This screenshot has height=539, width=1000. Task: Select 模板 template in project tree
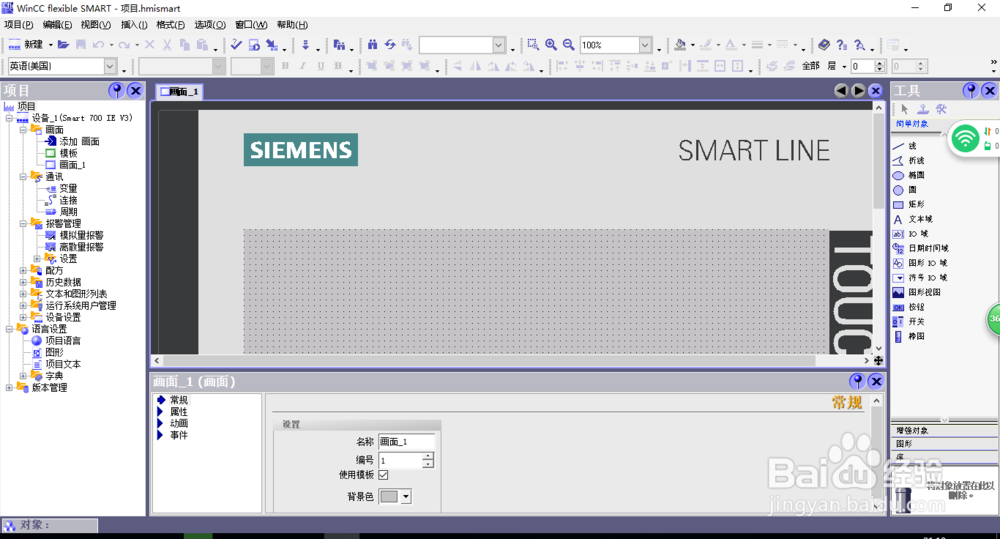[x=68, y=153]
